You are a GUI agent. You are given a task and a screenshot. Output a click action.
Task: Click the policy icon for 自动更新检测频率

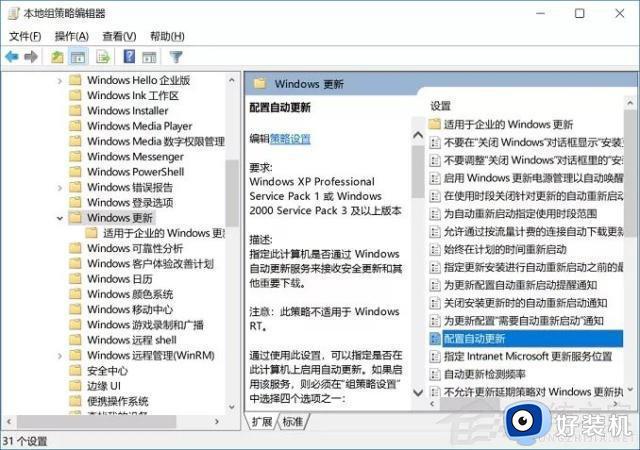(x=435, y=374)
